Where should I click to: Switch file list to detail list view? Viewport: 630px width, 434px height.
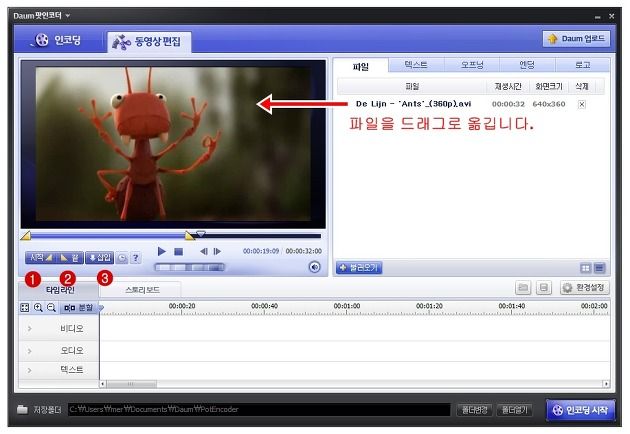pos(599,268)
